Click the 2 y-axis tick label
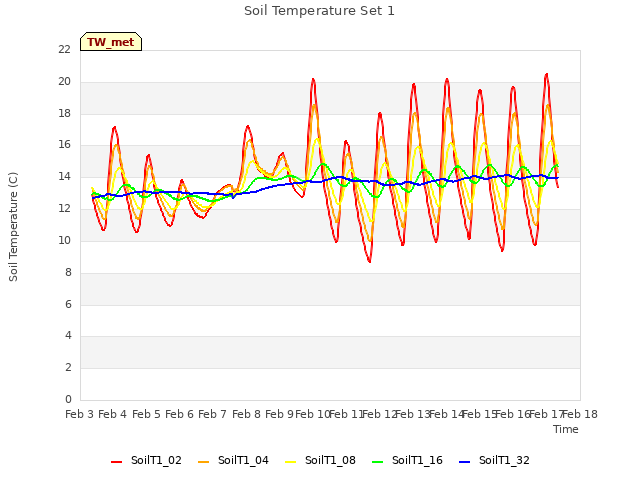 (x=68, y=367)
